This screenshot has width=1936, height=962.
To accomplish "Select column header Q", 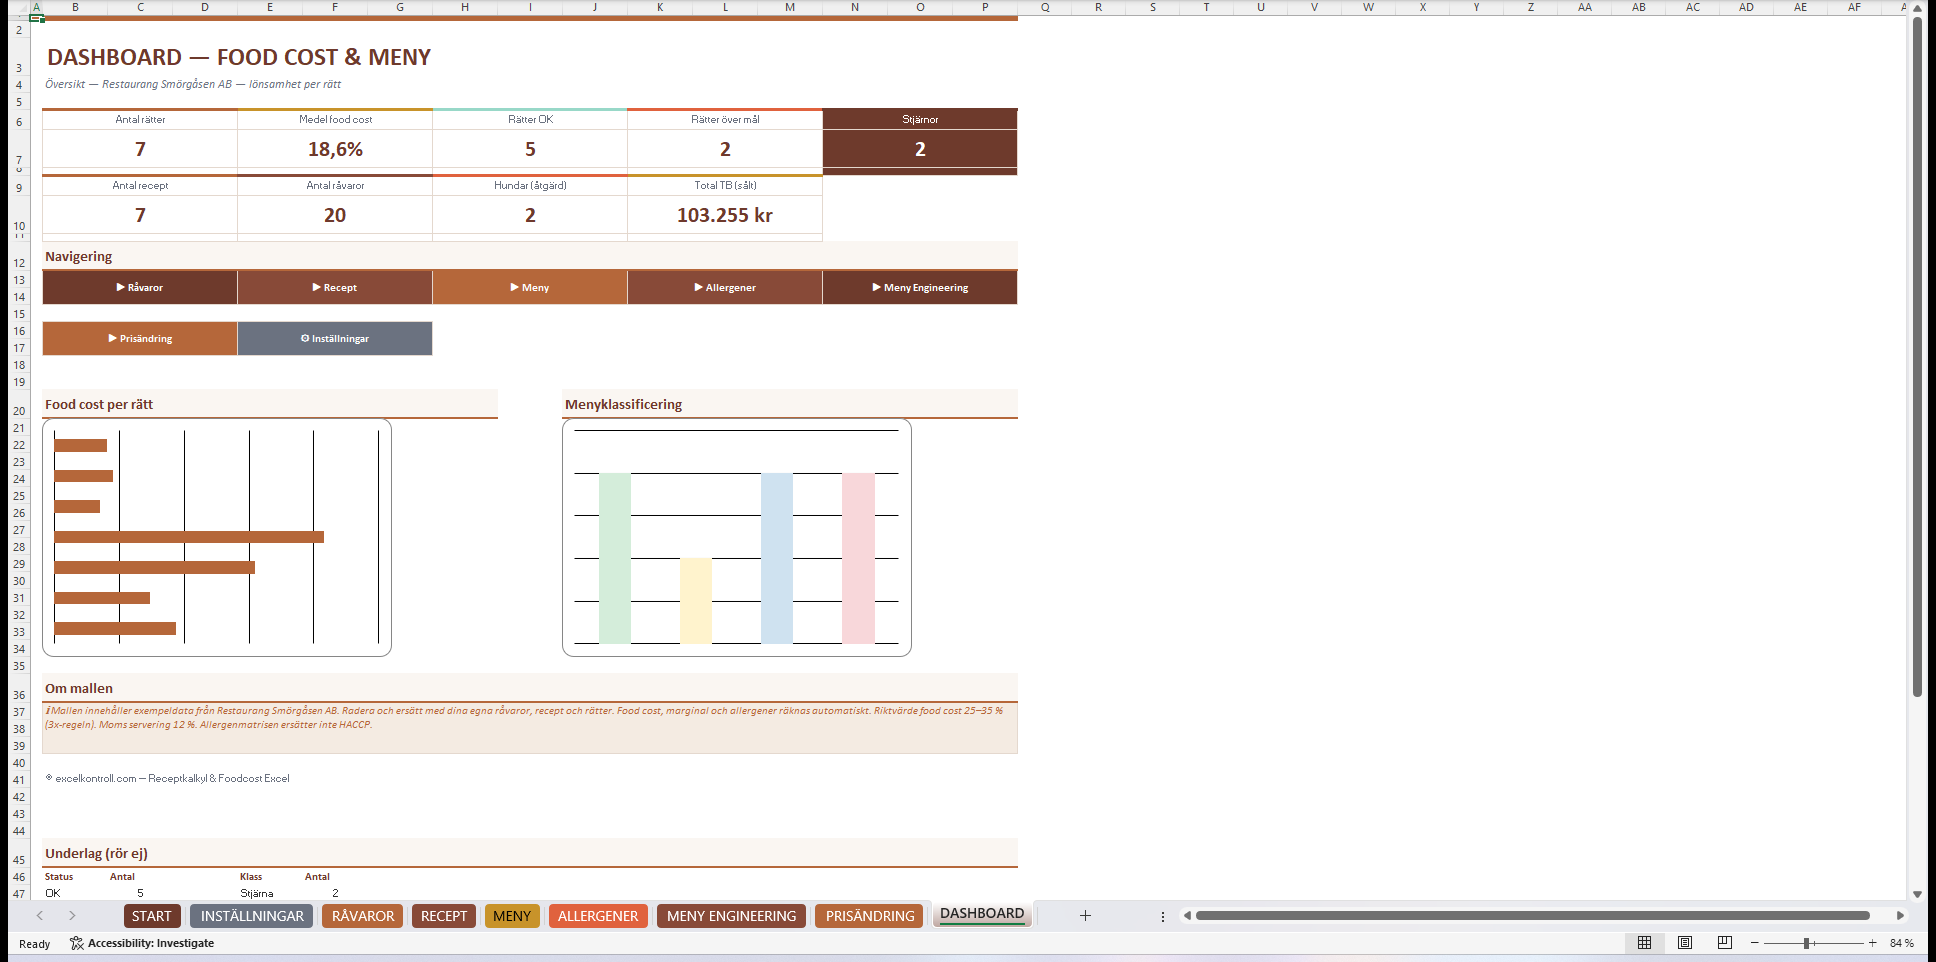I will tap(1045, 7).
